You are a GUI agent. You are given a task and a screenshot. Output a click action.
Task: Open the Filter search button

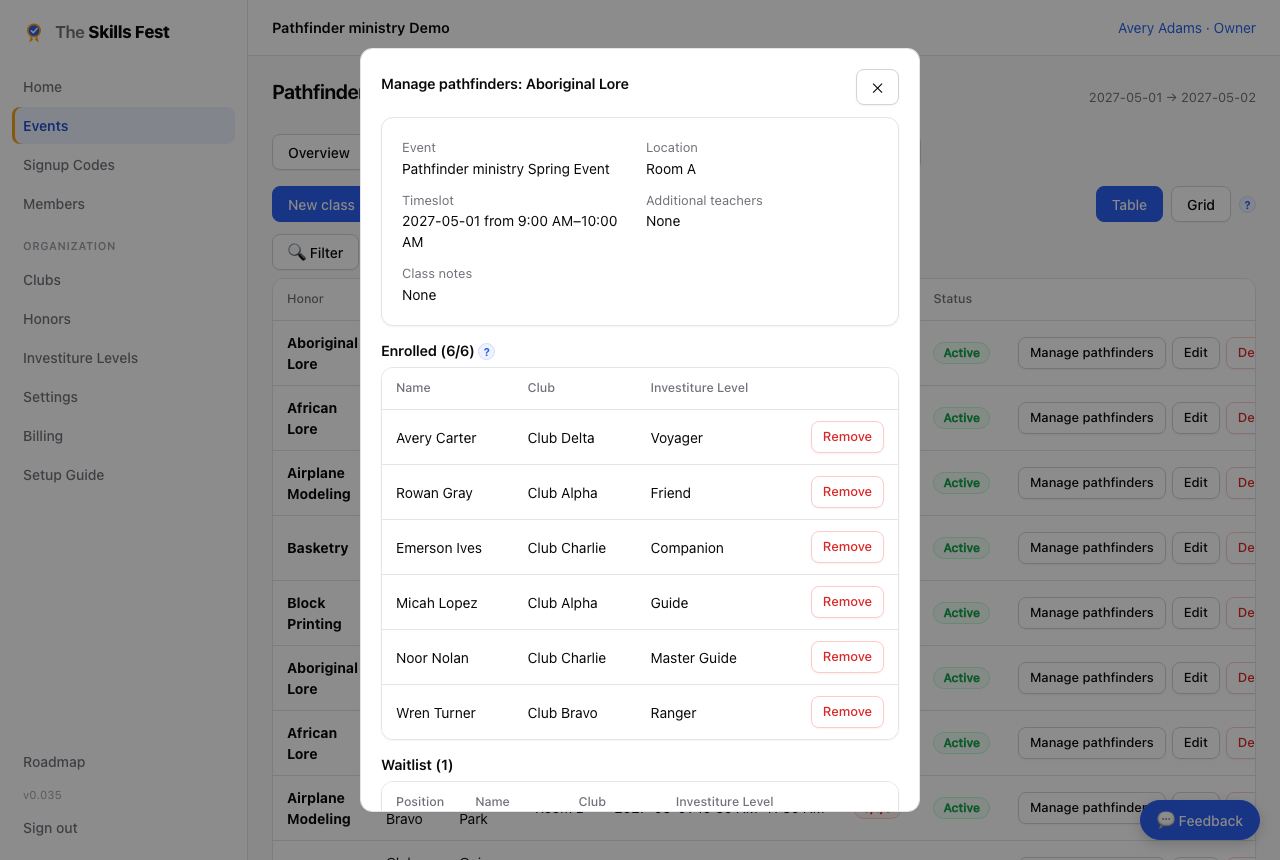pyautogui.click(x=315, y=252)
